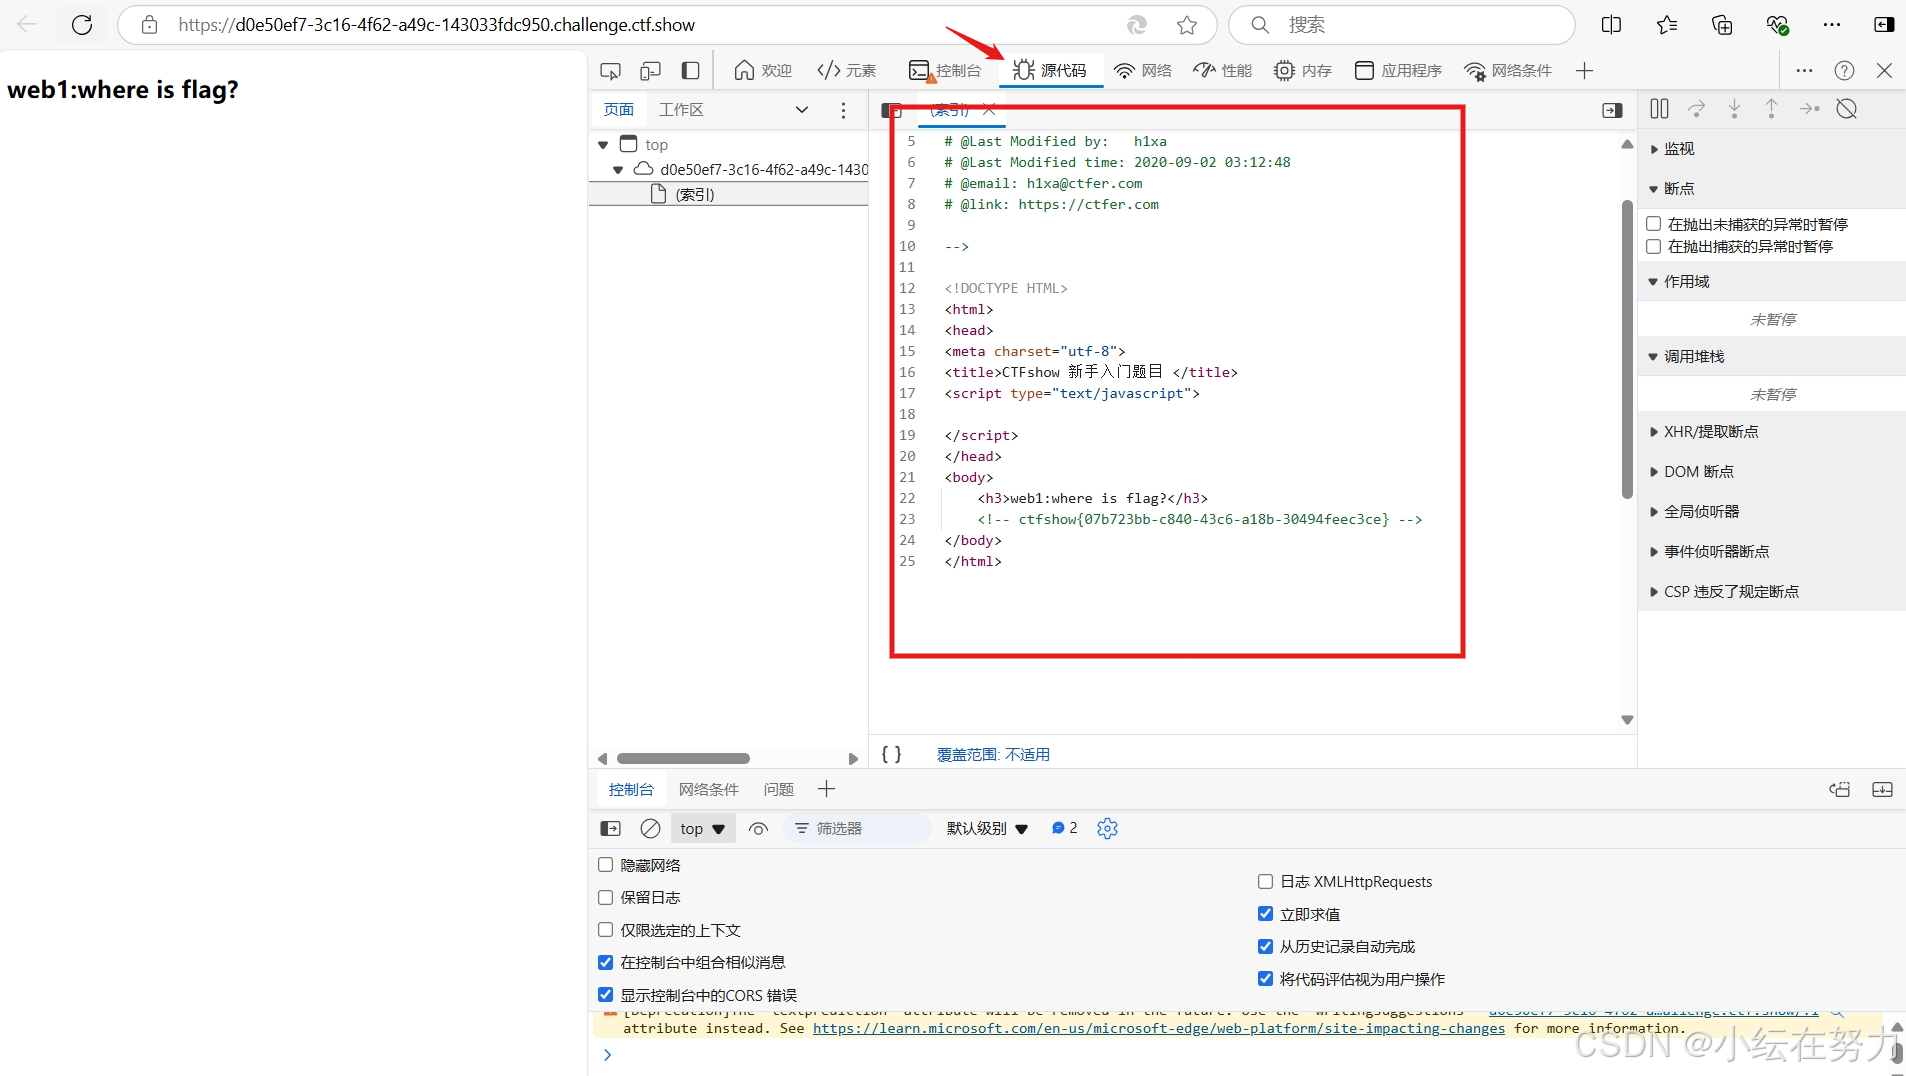
Task: Uncheck 立即求值 checkbox
Action: [1265, 914]
